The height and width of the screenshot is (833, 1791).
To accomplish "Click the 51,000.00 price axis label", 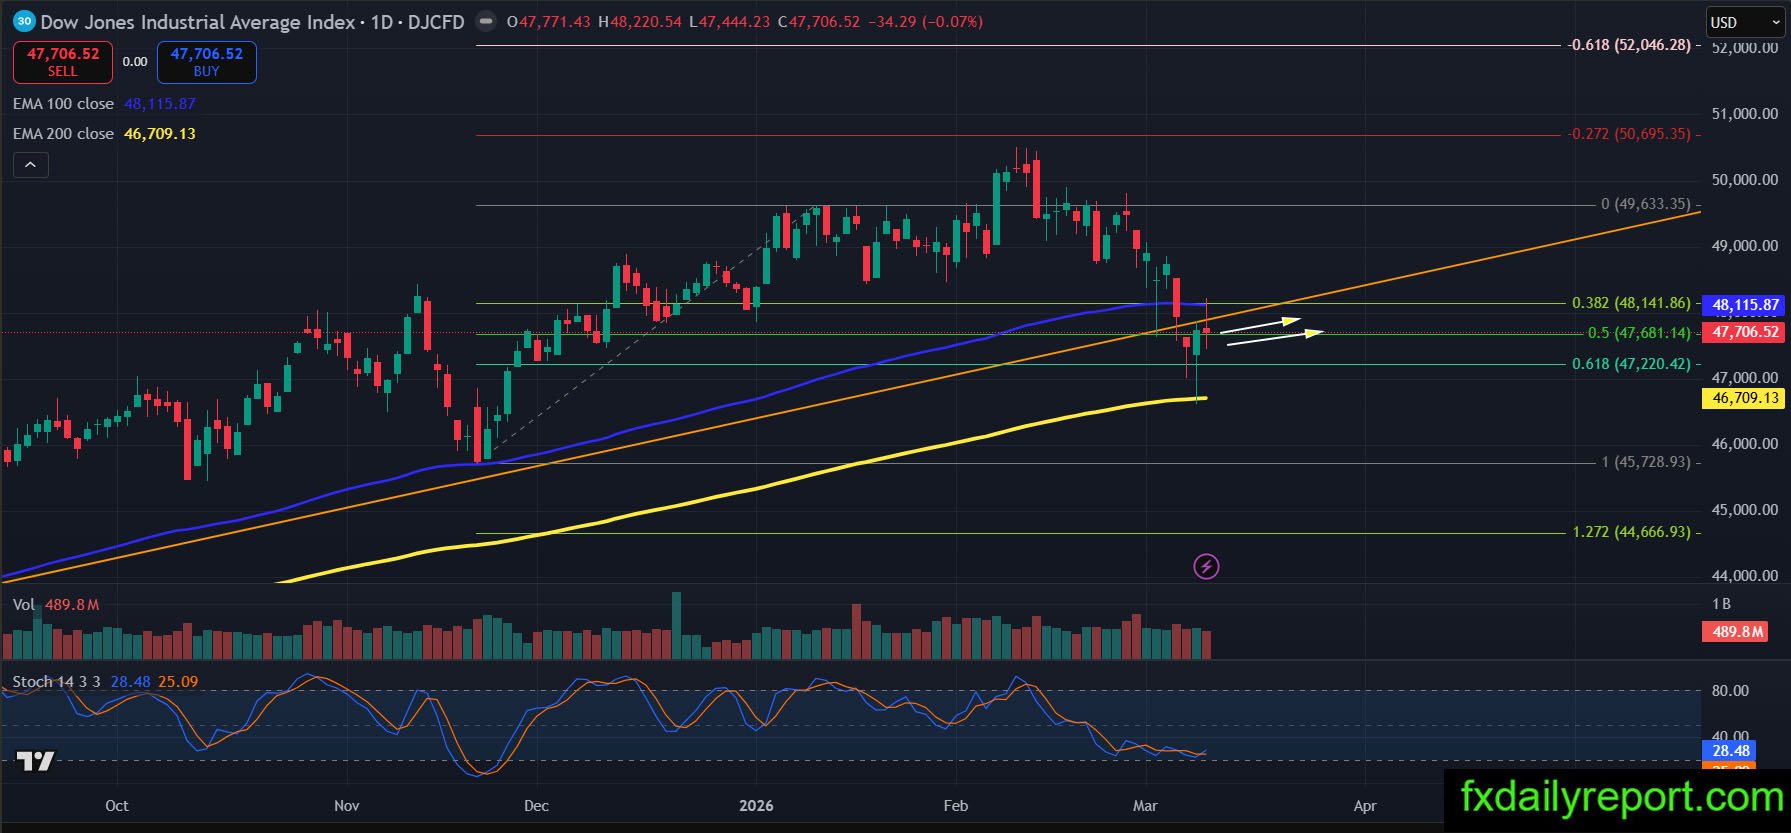I will tap(1745, 114).
